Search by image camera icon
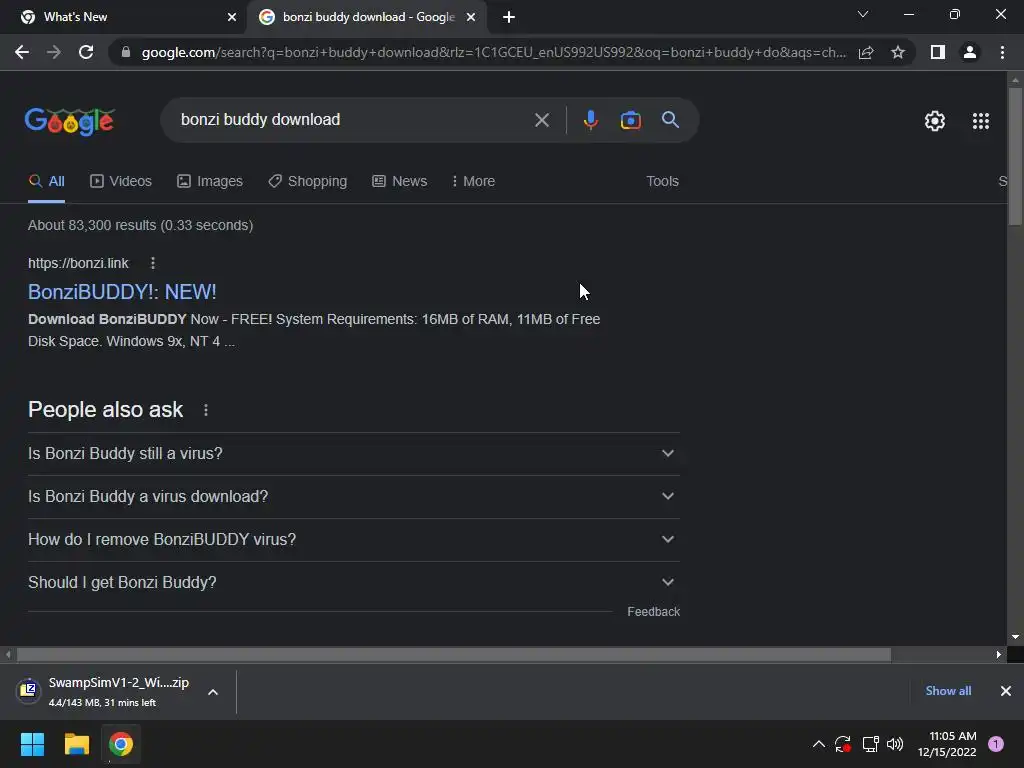The image size is (1024, 768). [630, 120]
